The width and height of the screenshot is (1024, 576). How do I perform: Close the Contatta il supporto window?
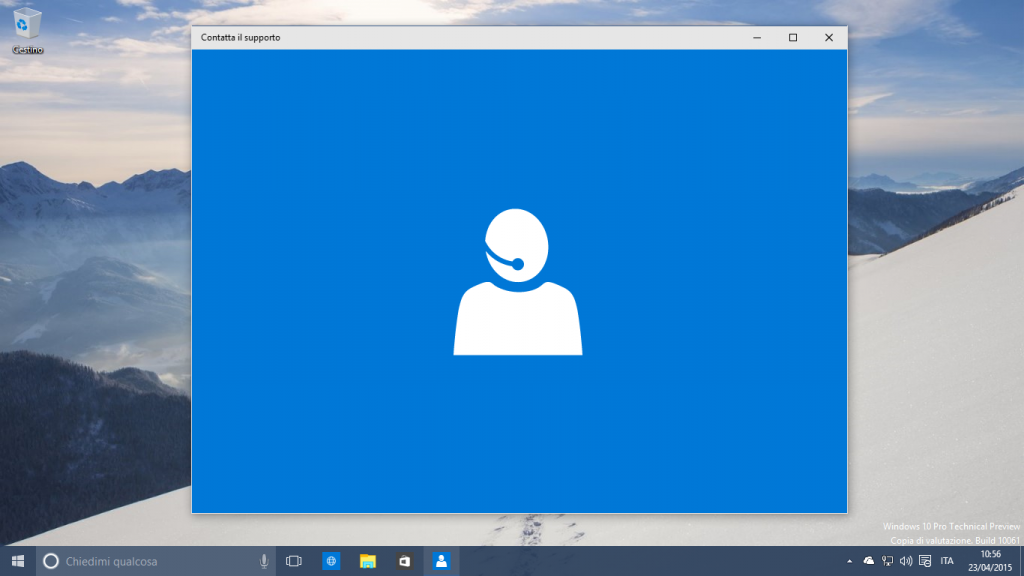coord(829,37)
